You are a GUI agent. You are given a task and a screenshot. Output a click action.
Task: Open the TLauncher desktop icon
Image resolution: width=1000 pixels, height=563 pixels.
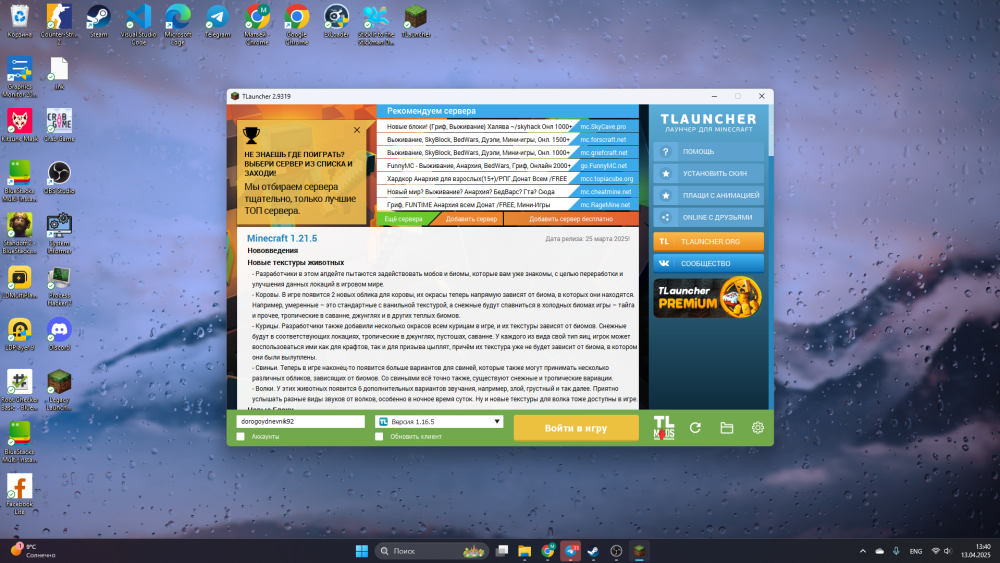(416, 22)
